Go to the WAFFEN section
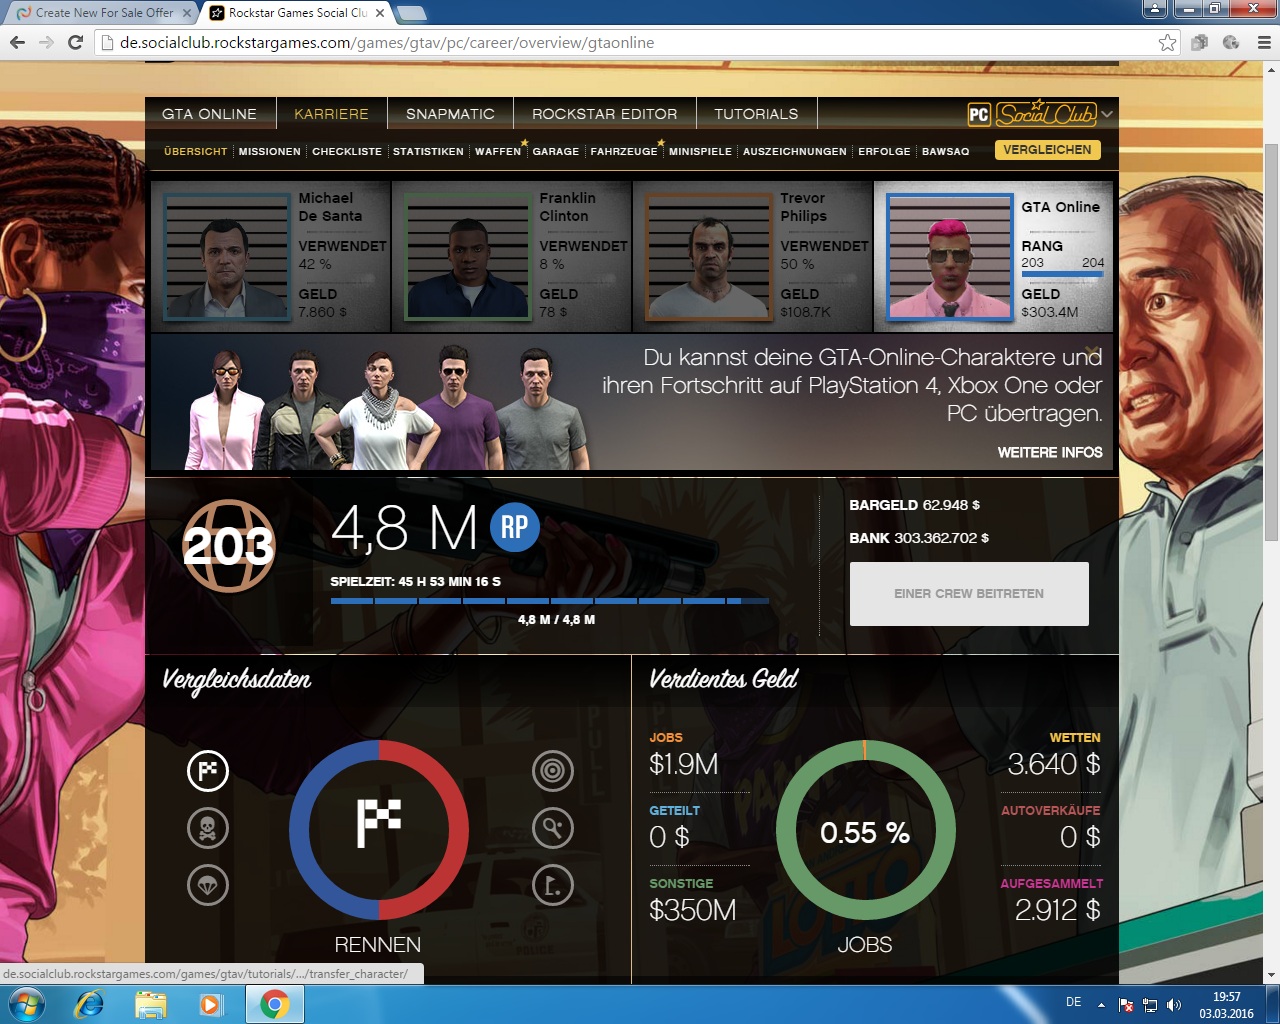 (498, 152)
